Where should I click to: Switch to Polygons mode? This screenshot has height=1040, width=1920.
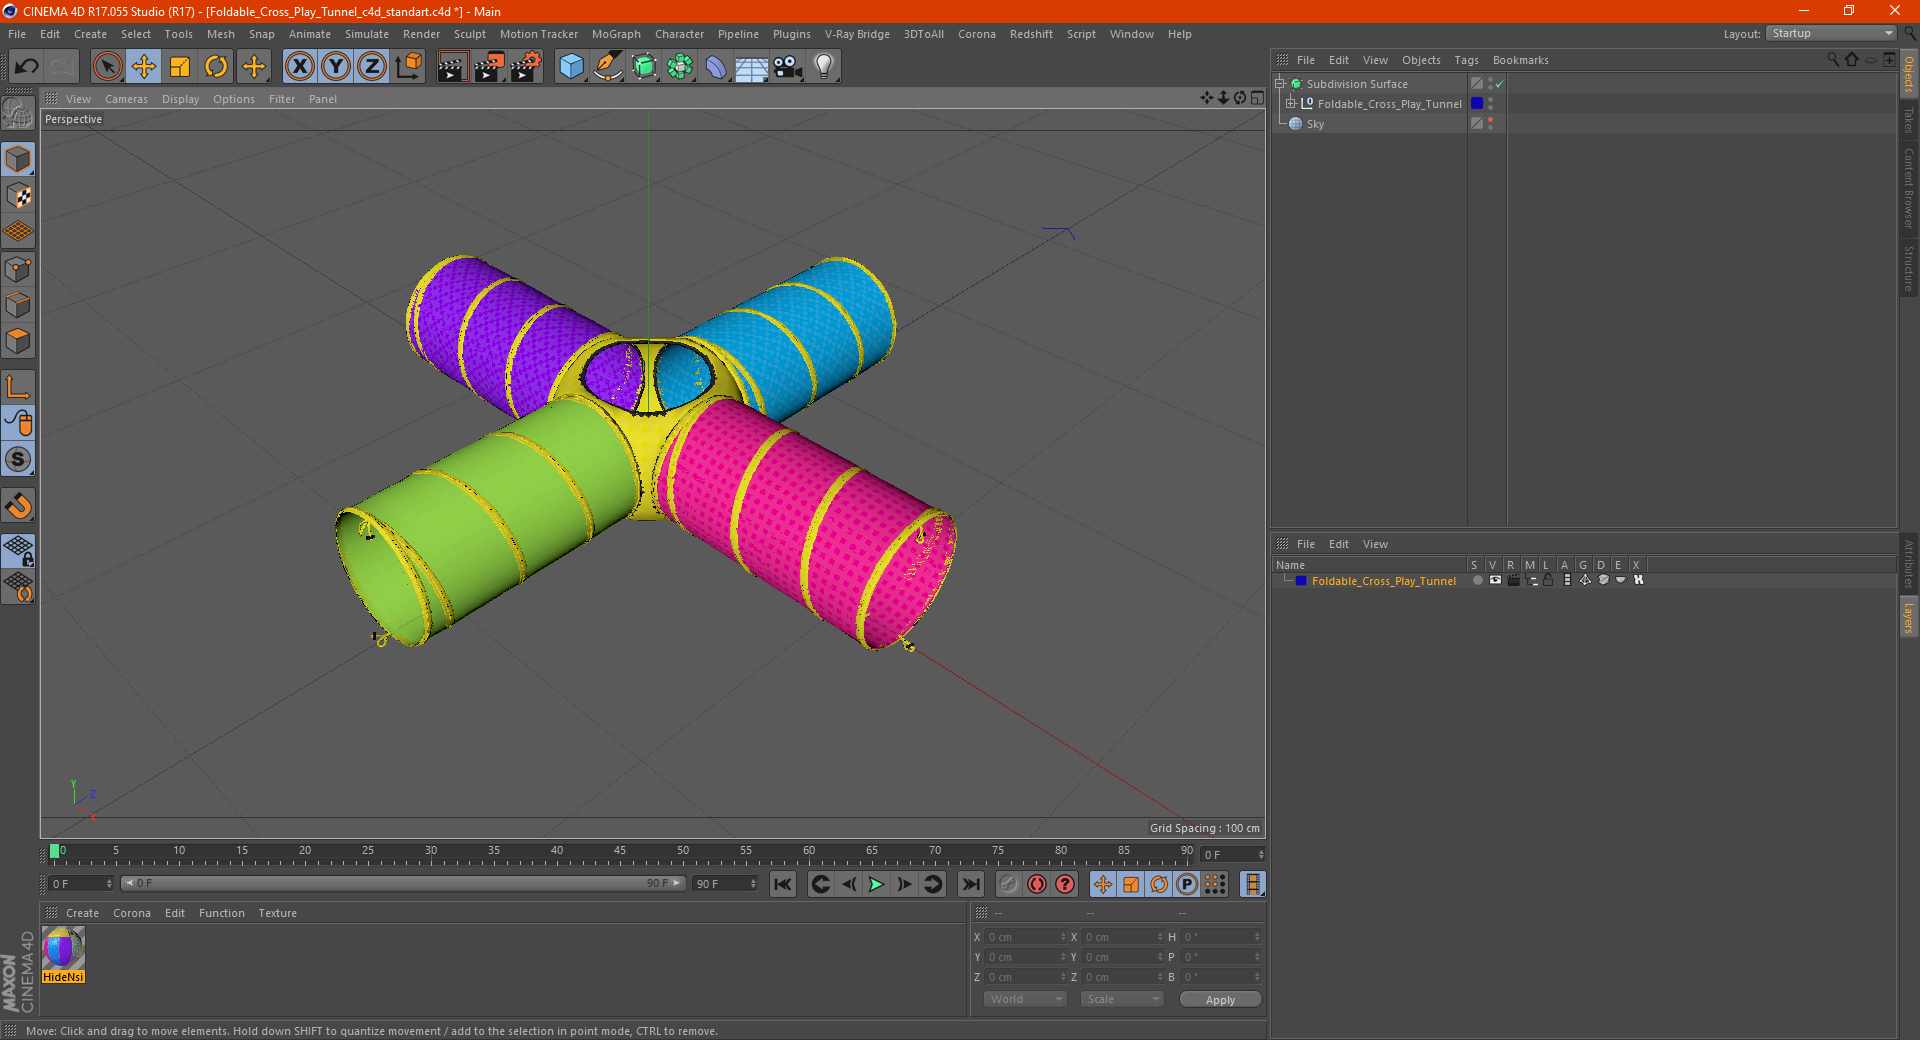[x=18, y=341]
